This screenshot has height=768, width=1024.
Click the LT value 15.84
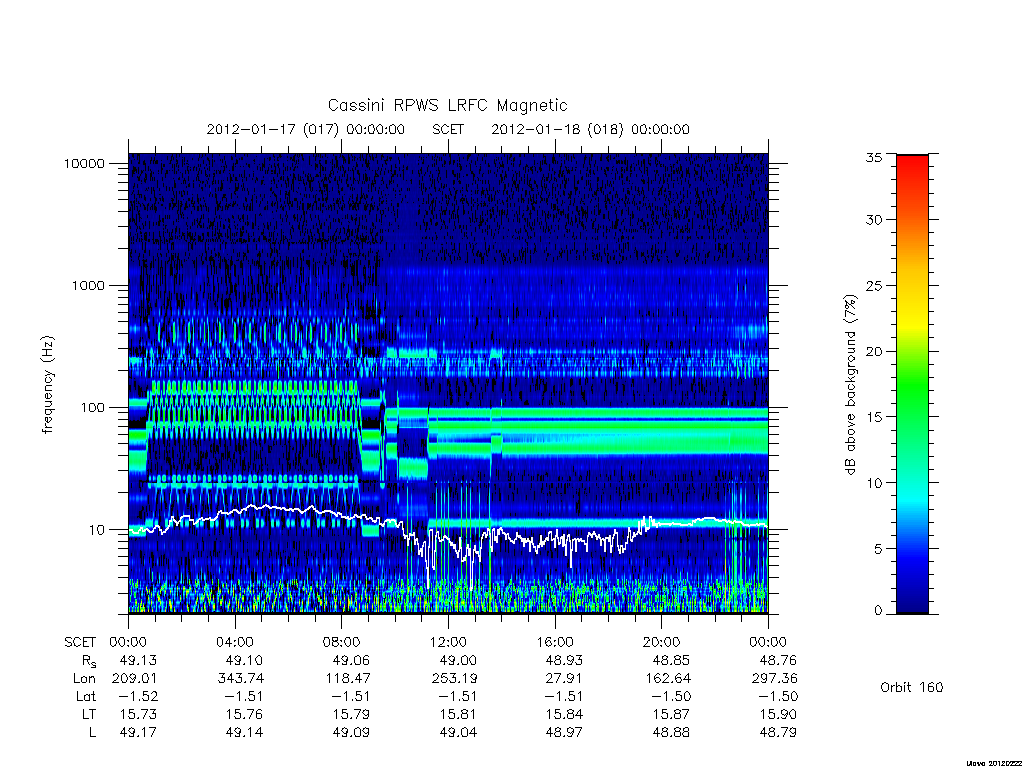click(564, 714)
